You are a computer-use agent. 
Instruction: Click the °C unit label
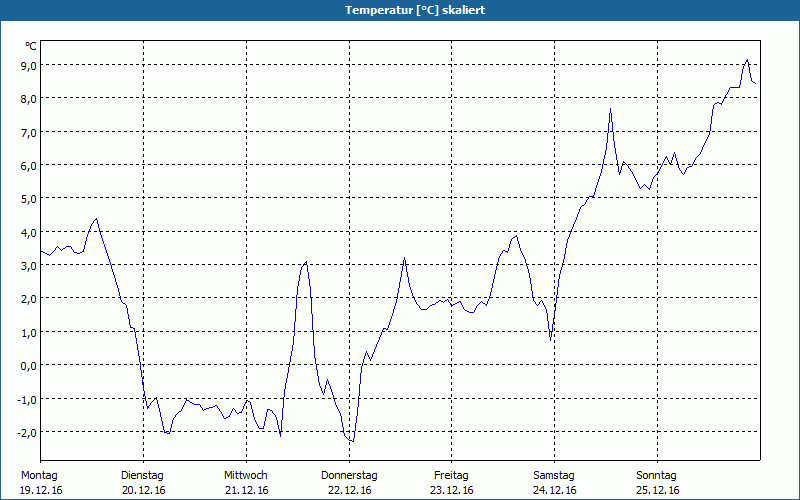point(31,46)
